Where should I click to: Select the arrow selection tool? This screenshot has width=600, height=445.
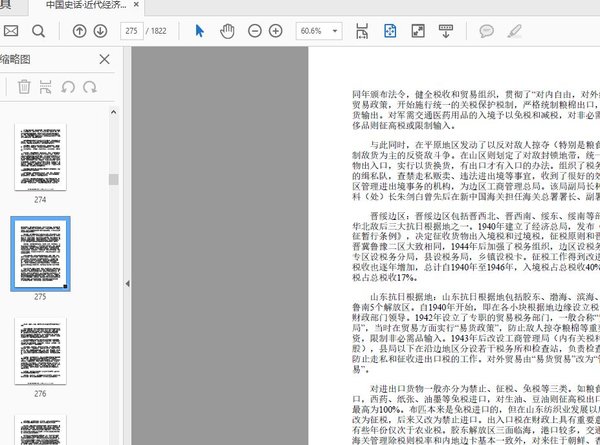199,31
